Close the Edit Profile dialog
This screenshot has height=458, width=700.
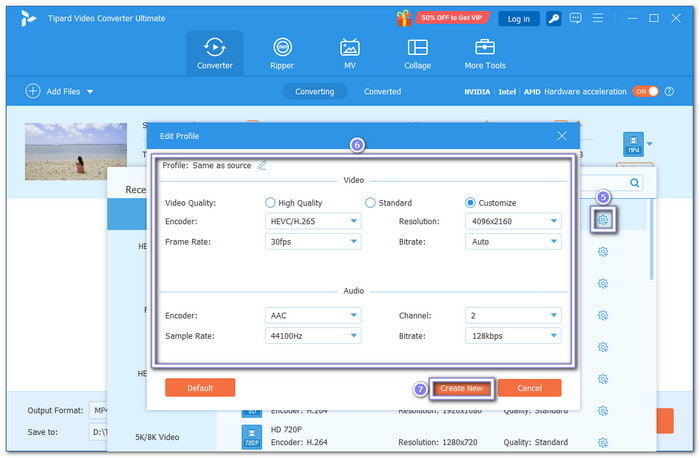(562, 136)
